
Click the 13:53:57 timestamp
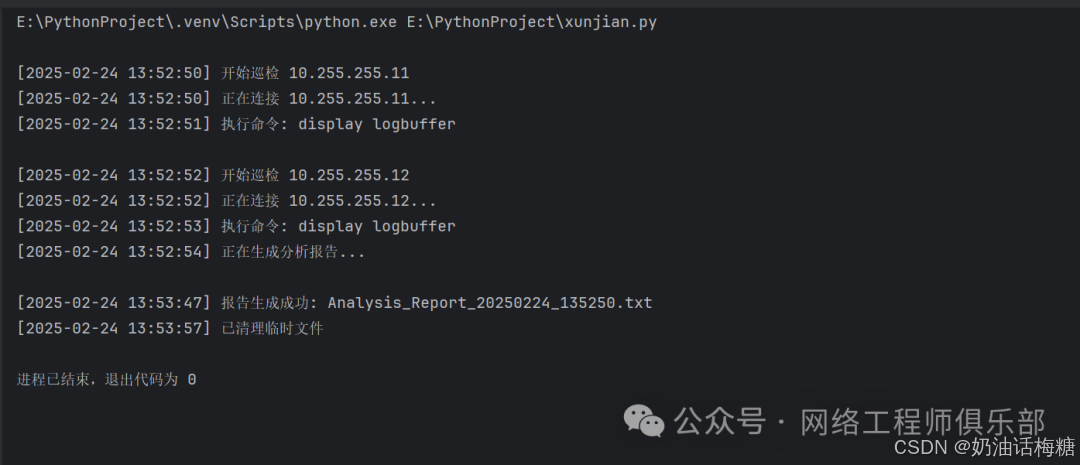(x=165, y=329)
